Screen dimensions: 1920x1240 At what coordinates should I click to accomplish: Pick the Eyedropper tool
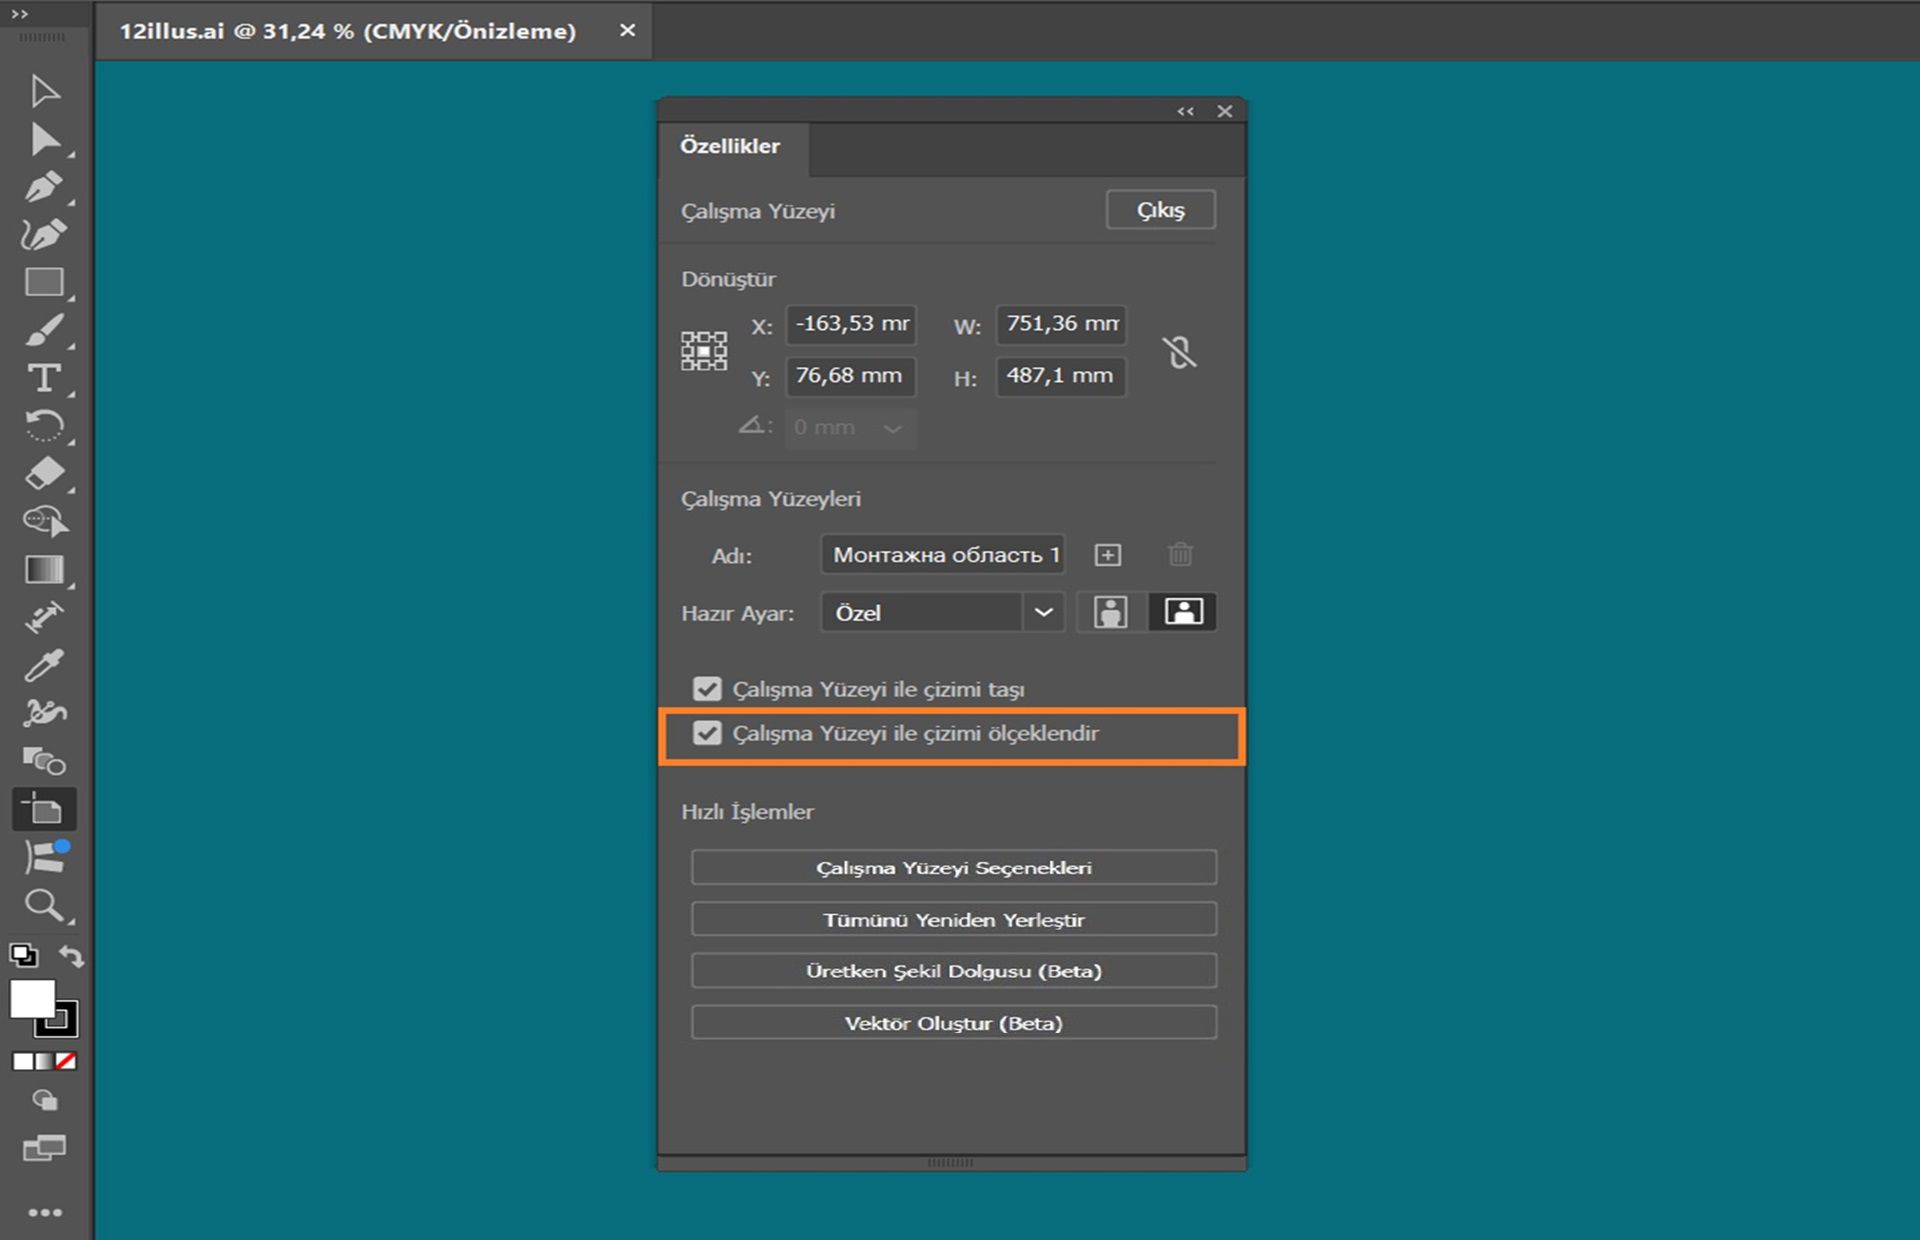45,663
